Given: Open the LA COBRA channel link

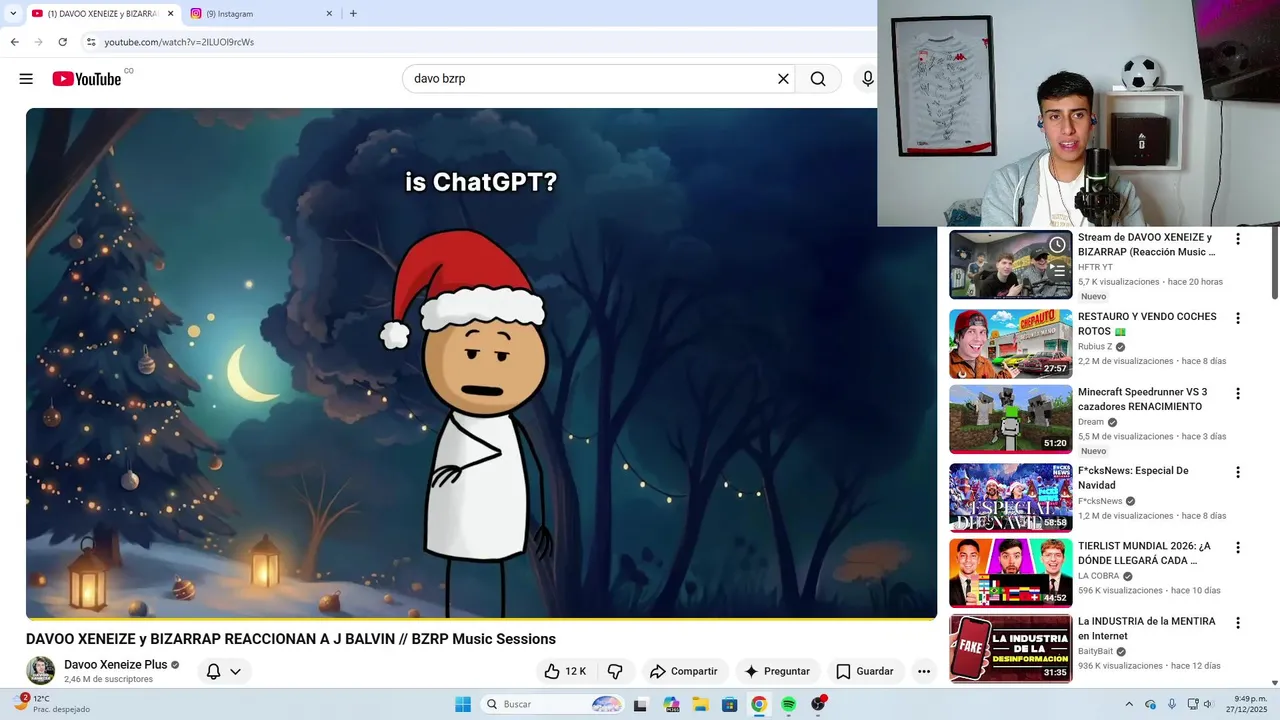Looking at the screenshot, I should pyautogui.click(x=1098, y=576).
